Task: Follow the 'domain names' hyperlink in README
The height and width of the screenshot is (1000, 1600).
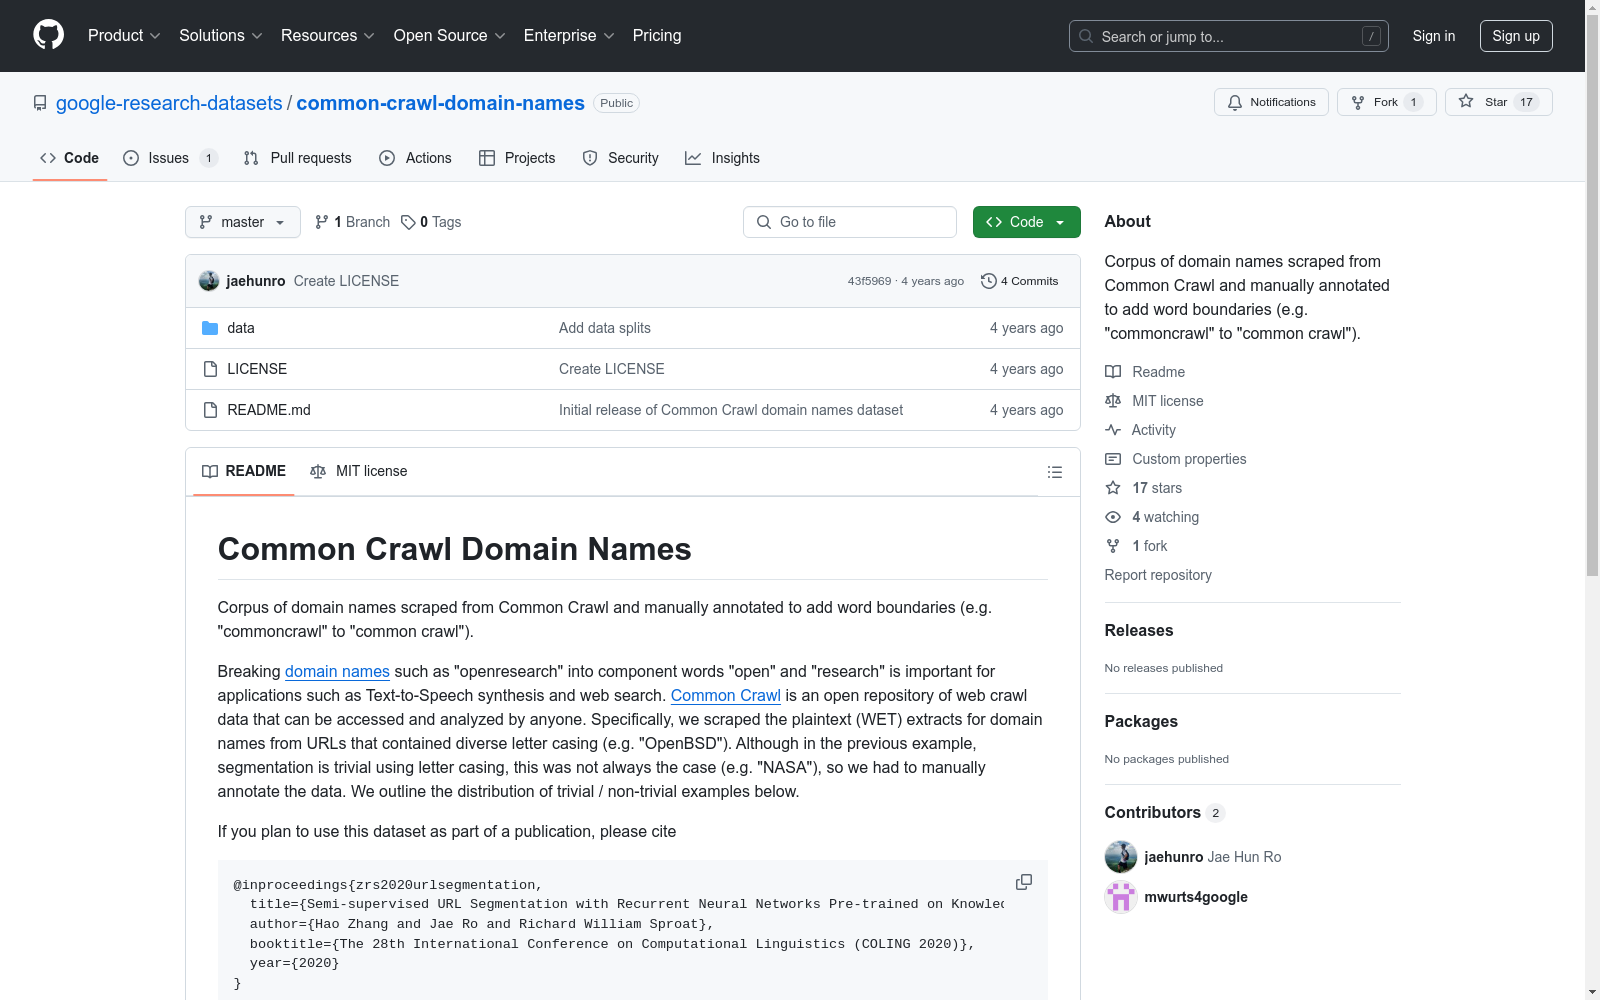Action: 337,671
